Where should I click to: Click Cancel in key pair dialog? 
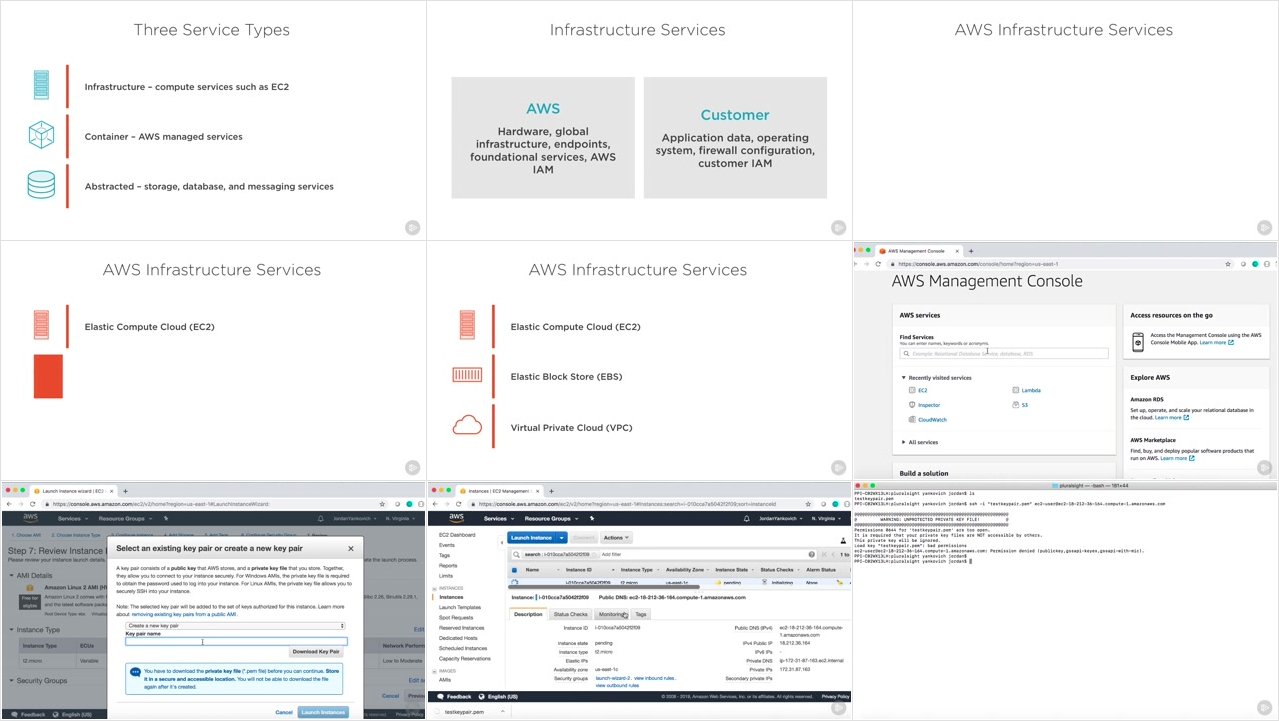tap(284, 712)
